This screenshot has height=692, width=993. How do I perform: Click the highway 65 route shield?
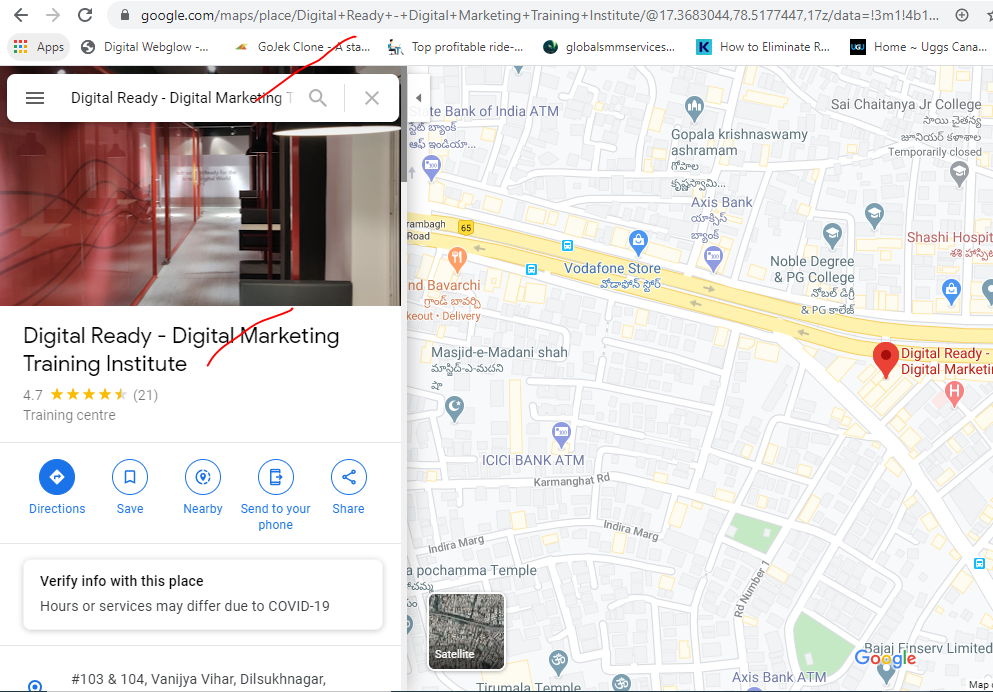point(466,228)
